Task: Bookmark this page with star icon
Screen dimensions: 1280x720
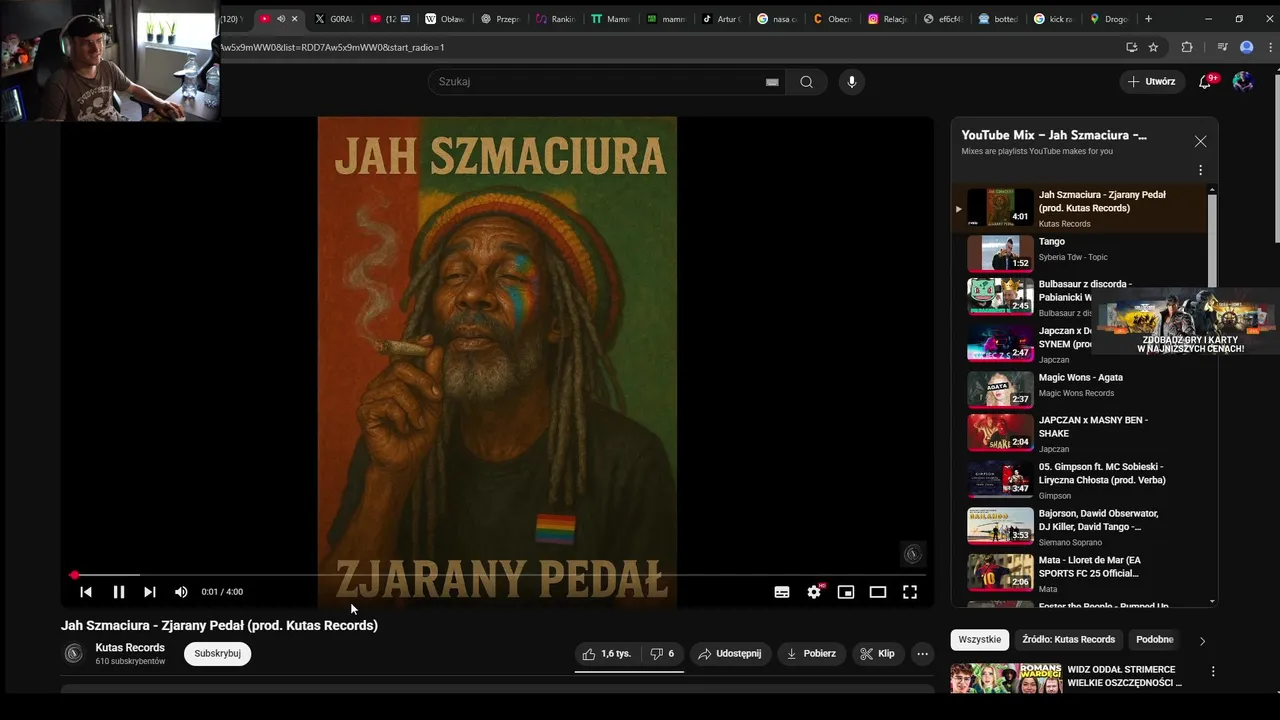Action: tap(1153, 47)
